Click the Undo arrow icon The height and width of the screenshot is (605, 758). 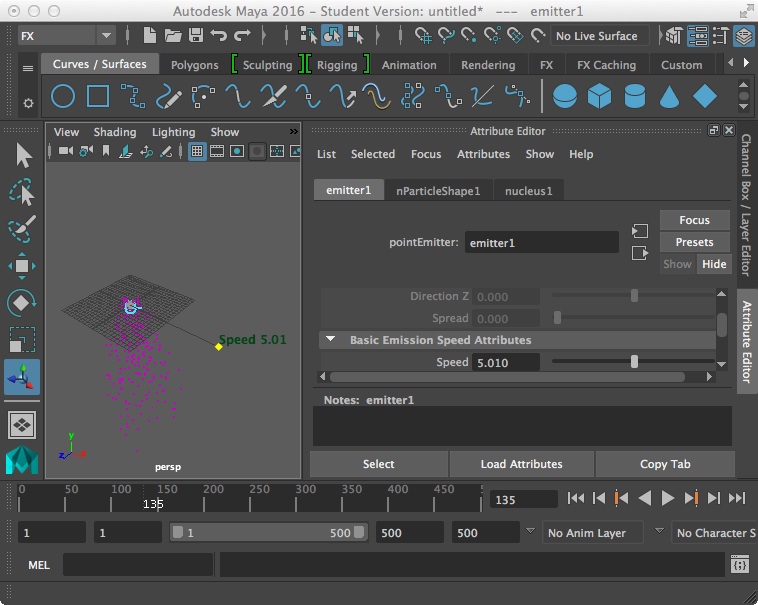tap(219, 35)
